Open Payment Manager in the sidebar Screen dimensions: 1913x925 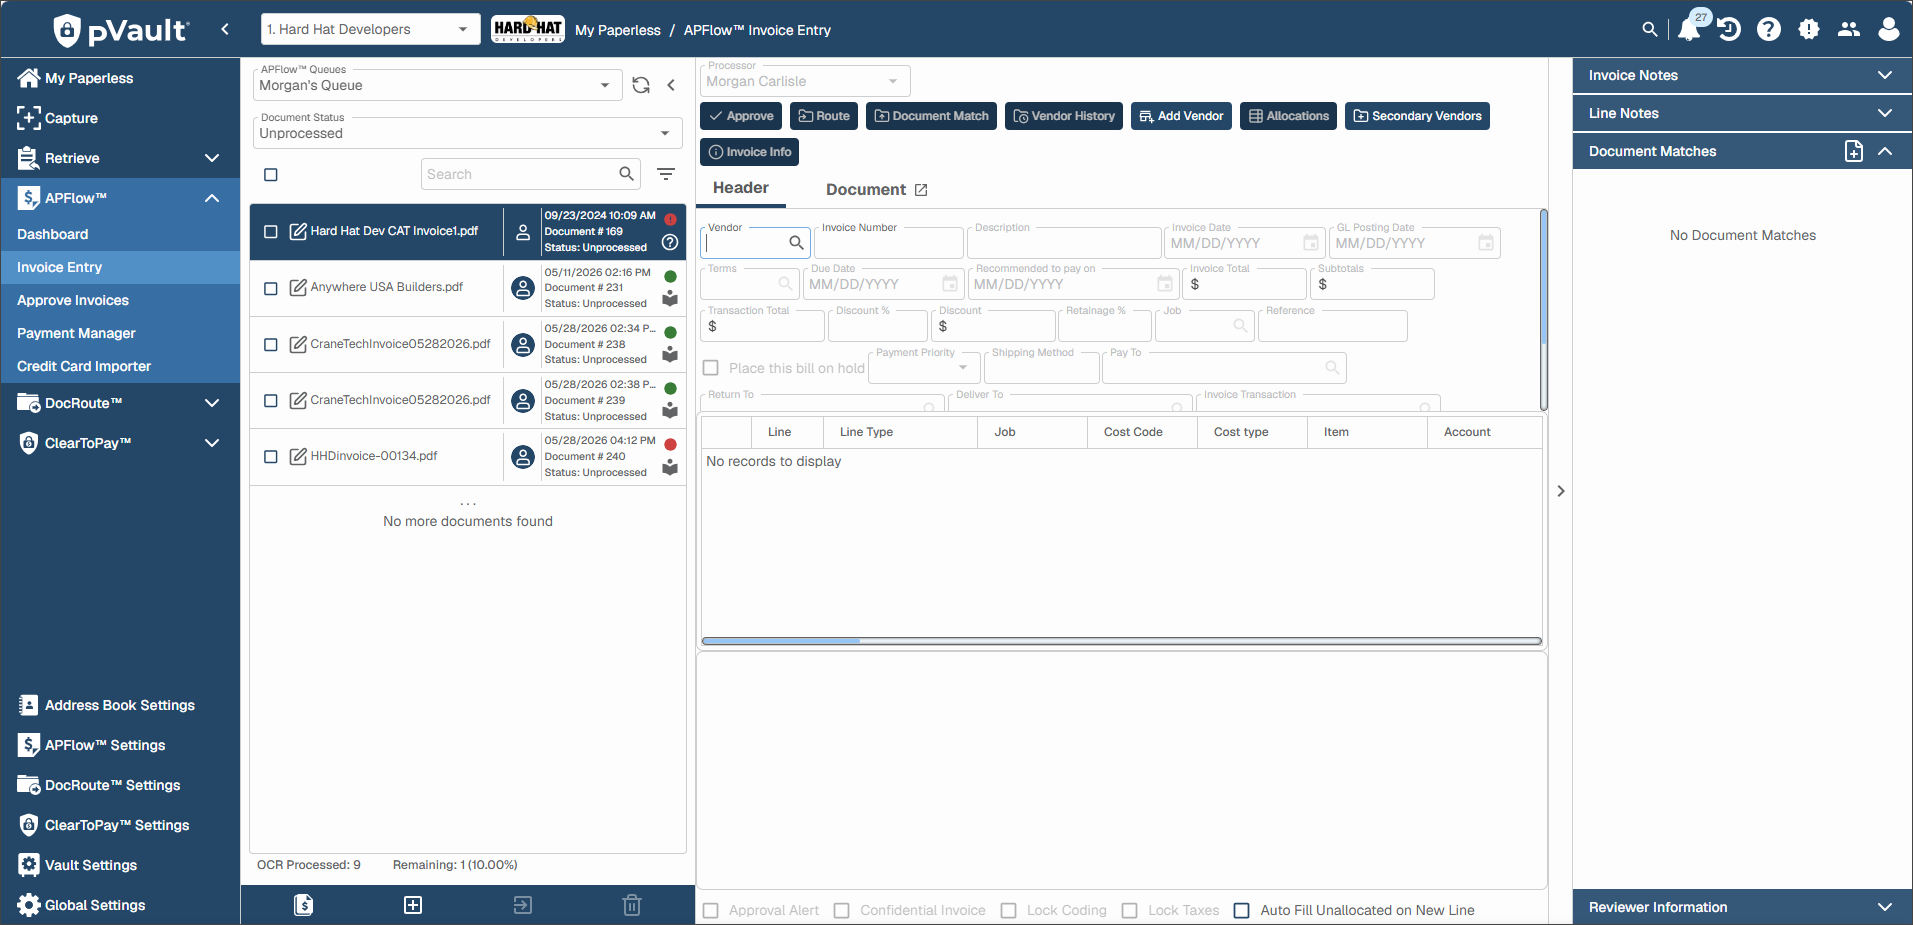click(76, 333)
